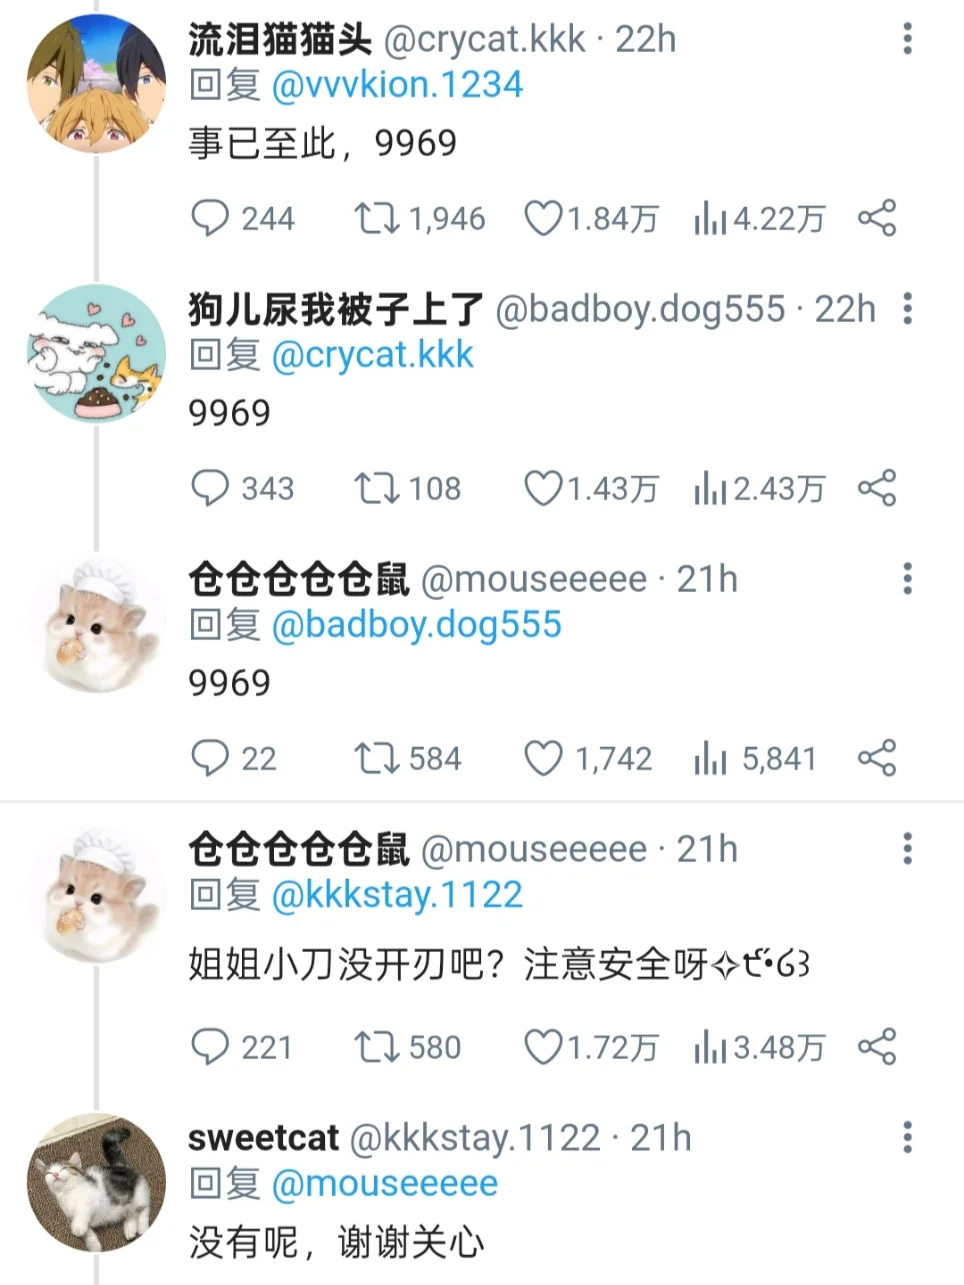Image resolution: width=964 pixels, height=1285 pixels.
Task: Reply to the post with 221 comments
Action: click(x=210, y=1047)
